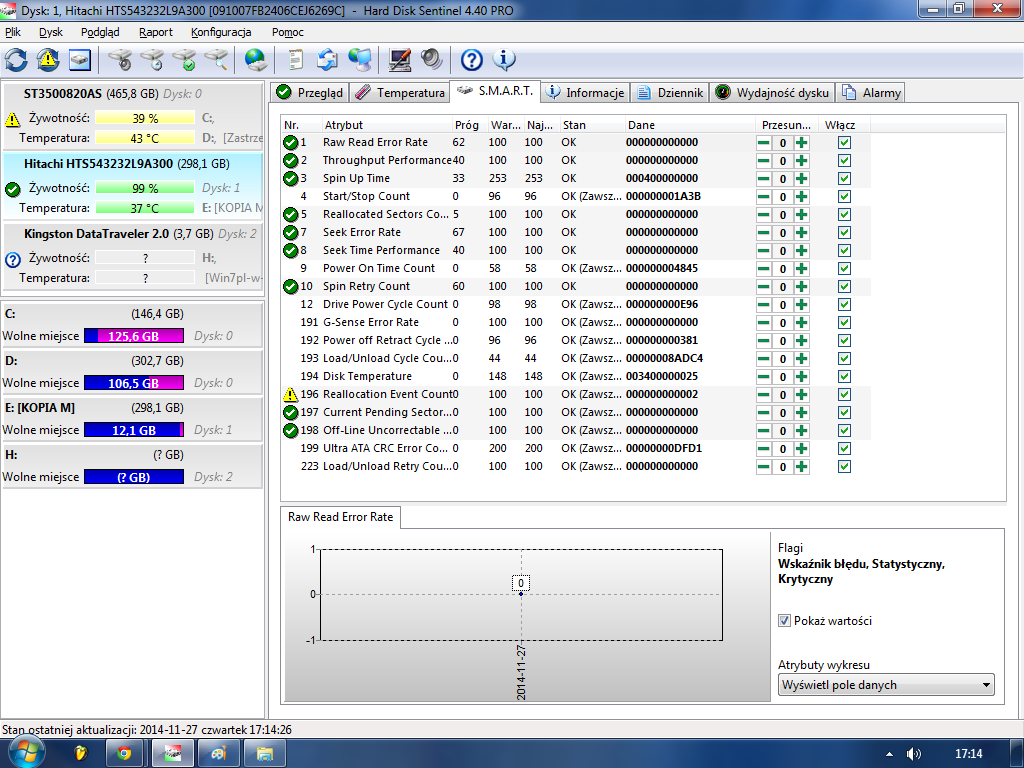
Task: Click the refresh icon with yellow warning sign
Action: coord(48,60)
